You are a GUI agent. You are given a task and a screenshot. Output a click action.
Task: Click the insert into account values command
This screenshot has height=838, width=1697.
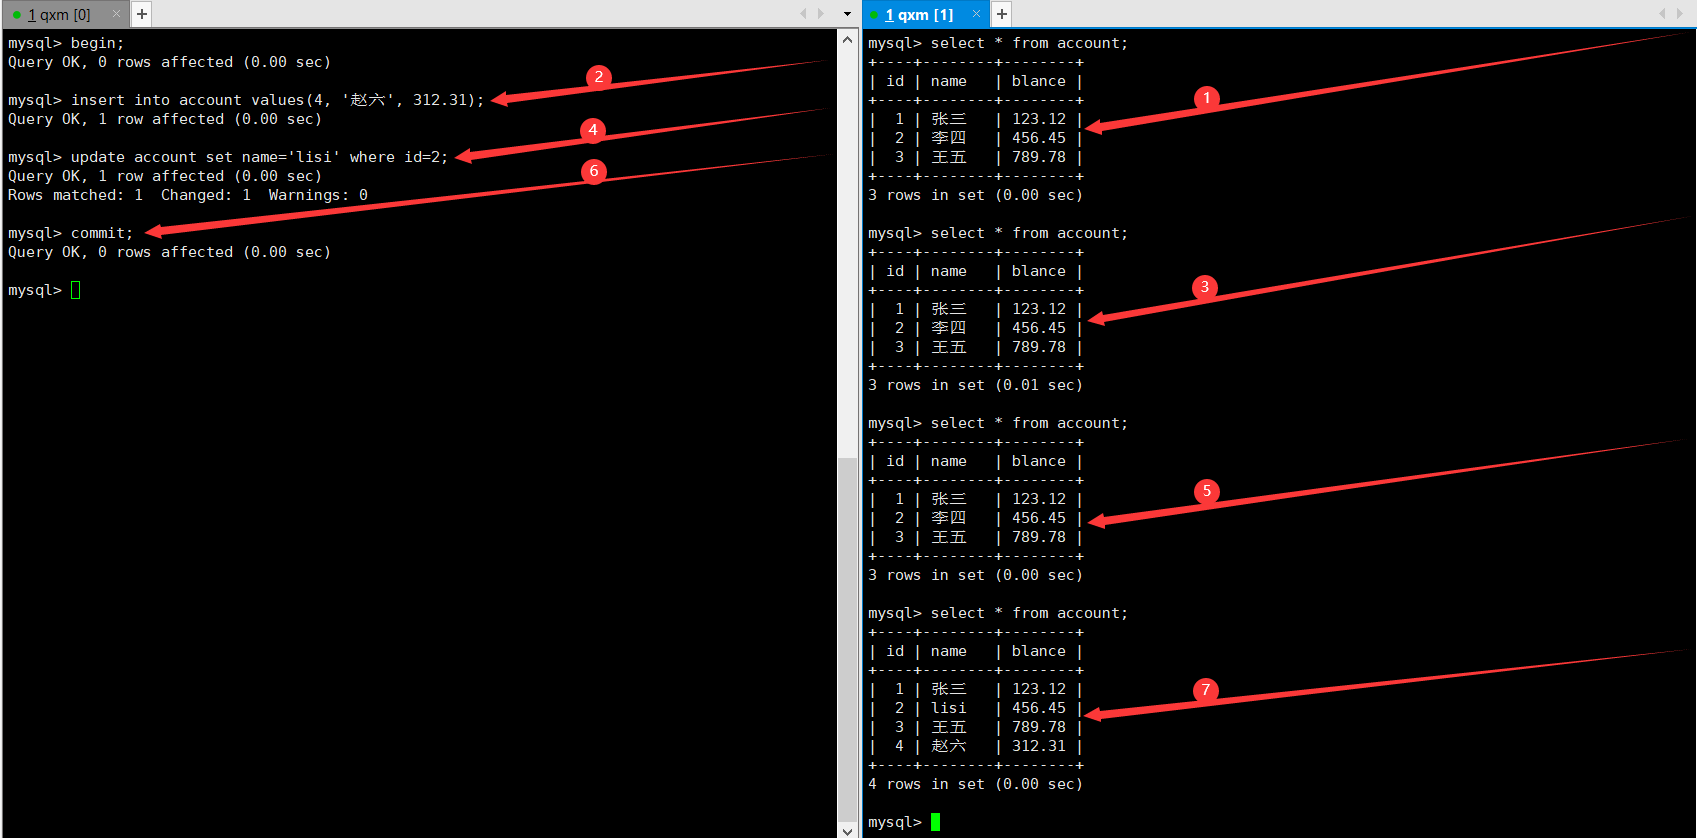(x=277, y=100)
